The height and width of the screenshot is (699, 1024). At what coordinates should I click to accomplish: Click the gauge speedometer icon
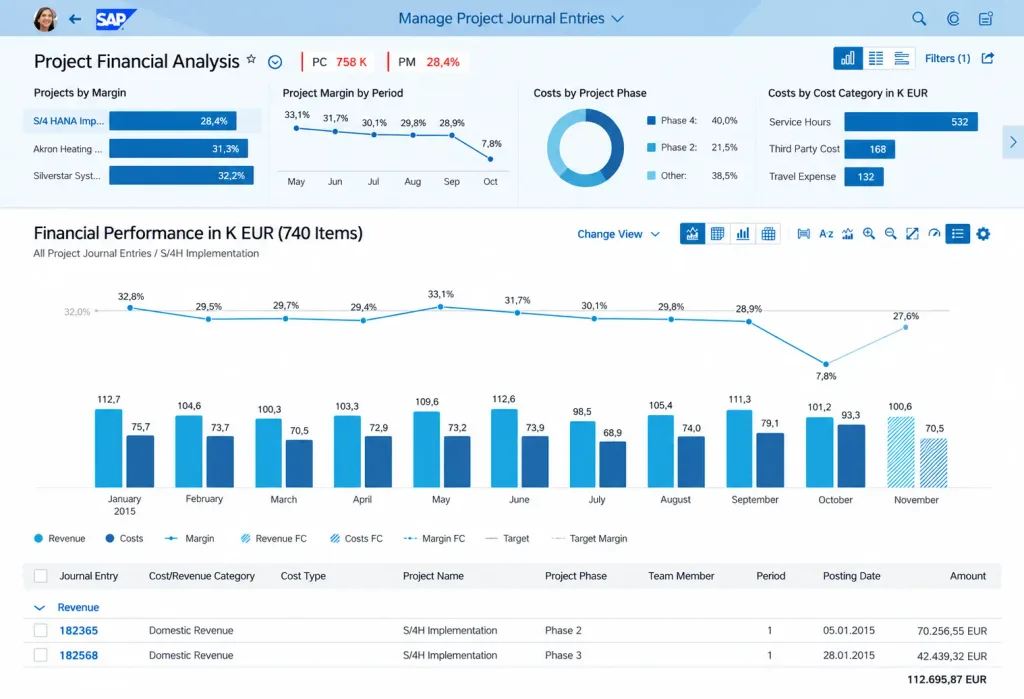click(x=934, y=233)
